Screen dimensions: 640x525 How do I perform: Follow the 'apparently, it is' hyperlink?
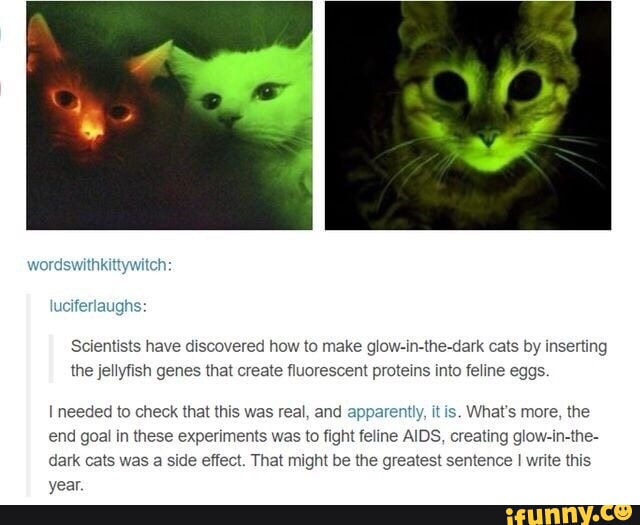tap(402, 412)
